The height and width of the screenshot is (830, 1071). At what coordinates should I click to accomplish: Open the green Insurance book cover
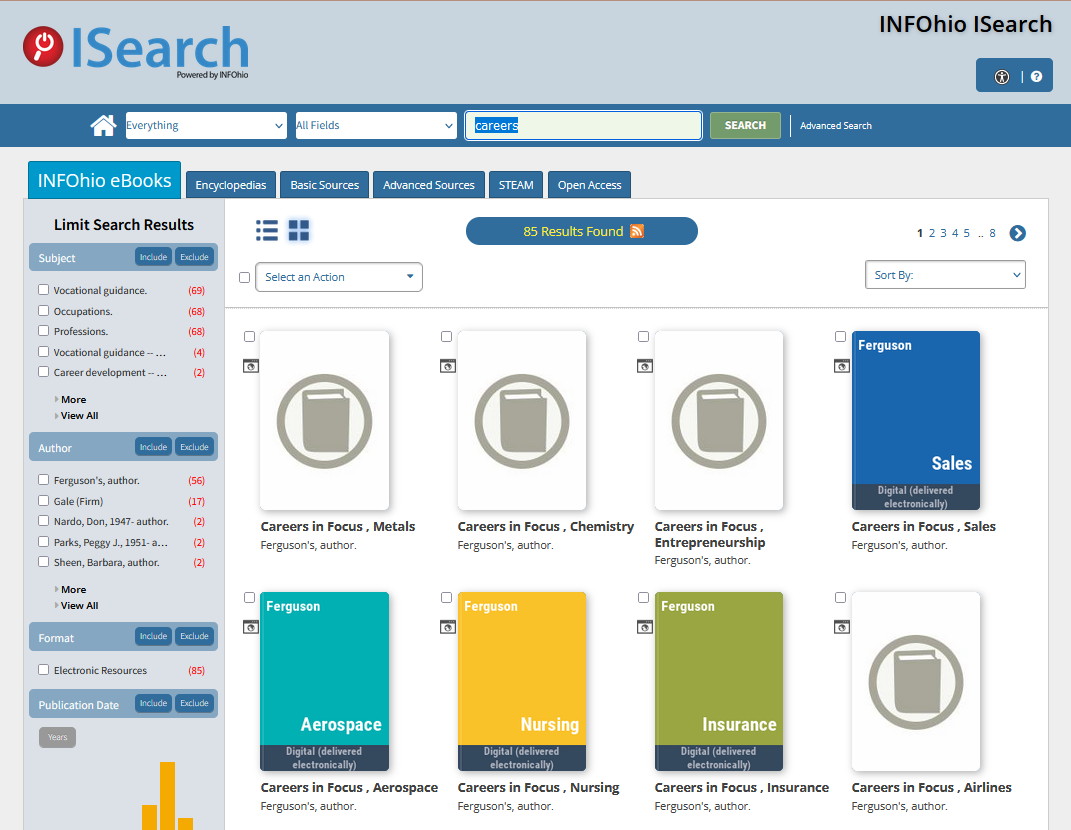click(x=719, y=681)
